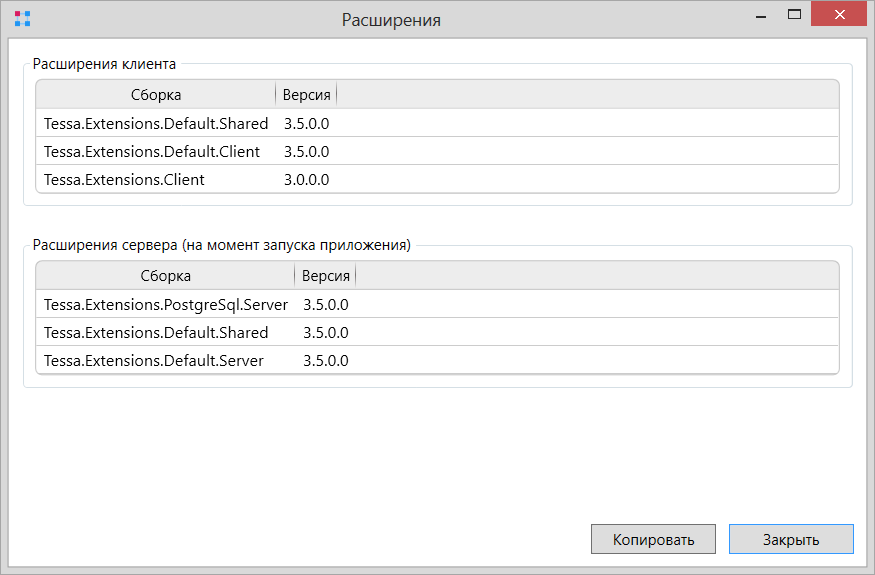Viewport: 875px width, 575px height.
Task: Sort server extensions by Версия column header
Action: pos(325,276)
